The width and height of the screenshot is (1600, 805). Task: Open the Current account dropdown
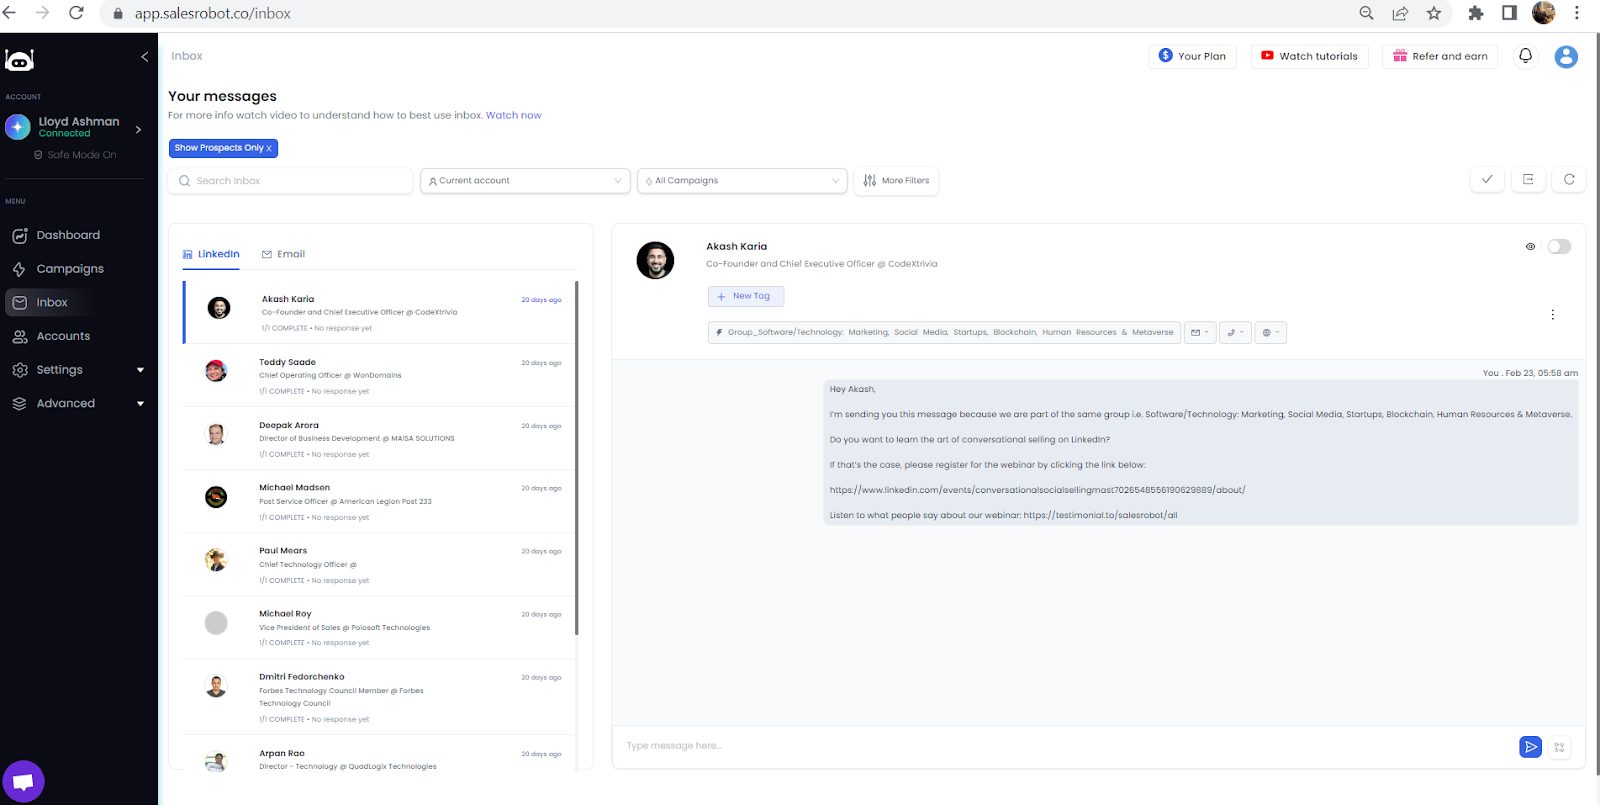[x=525, y=181]
